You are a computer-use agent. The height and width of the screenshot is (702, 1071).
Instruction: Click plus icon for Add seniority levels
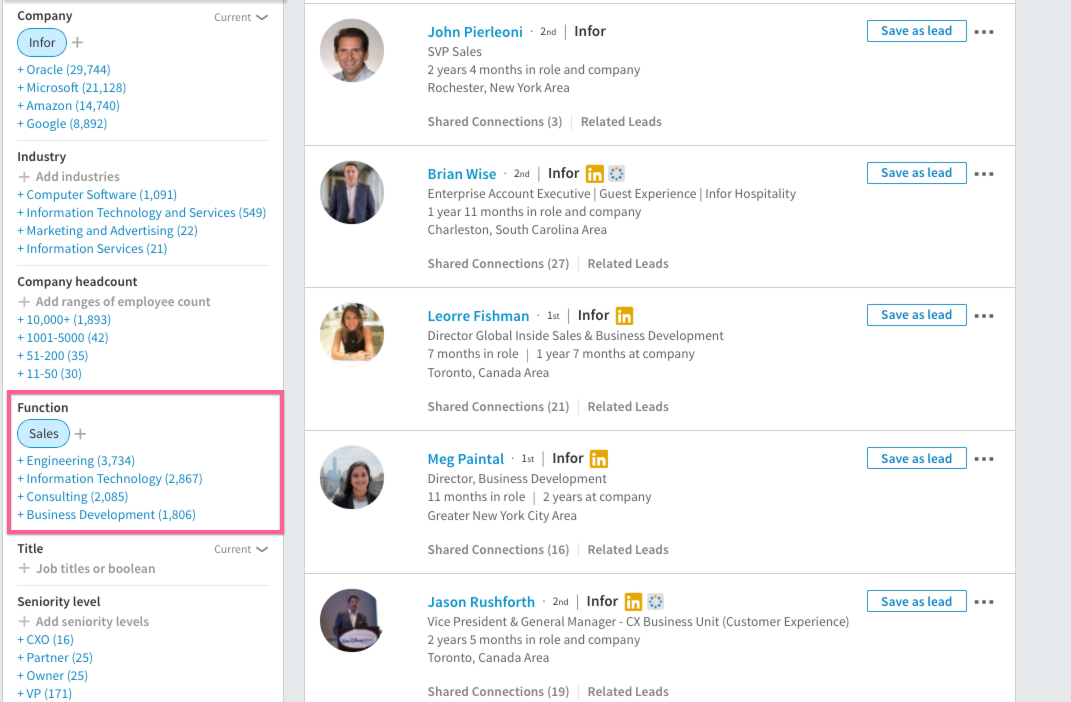(24, 621)
